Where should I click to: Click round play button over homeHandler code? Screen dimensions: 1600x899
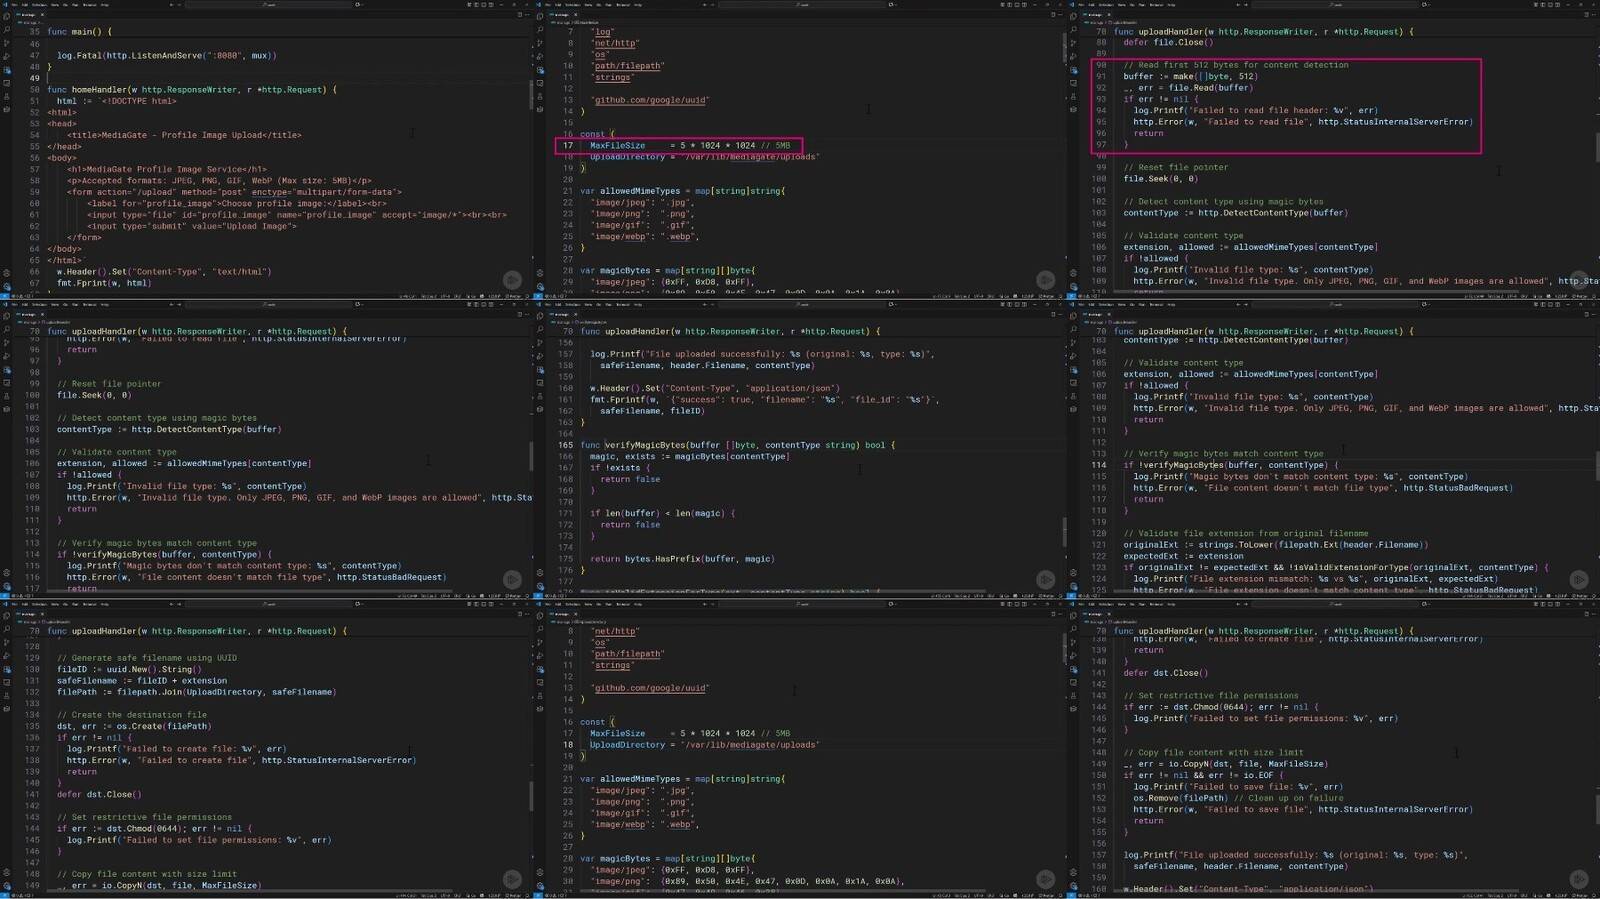512,280
